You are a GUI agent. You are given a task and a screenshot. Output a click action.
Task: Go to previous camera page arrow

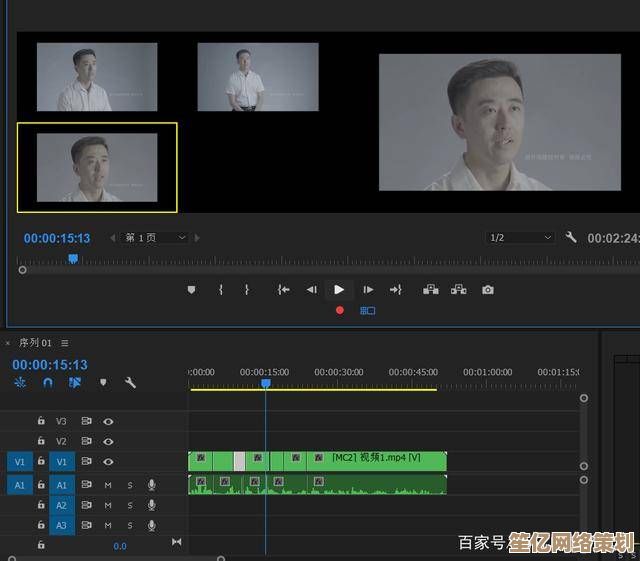tap(112, 238)
